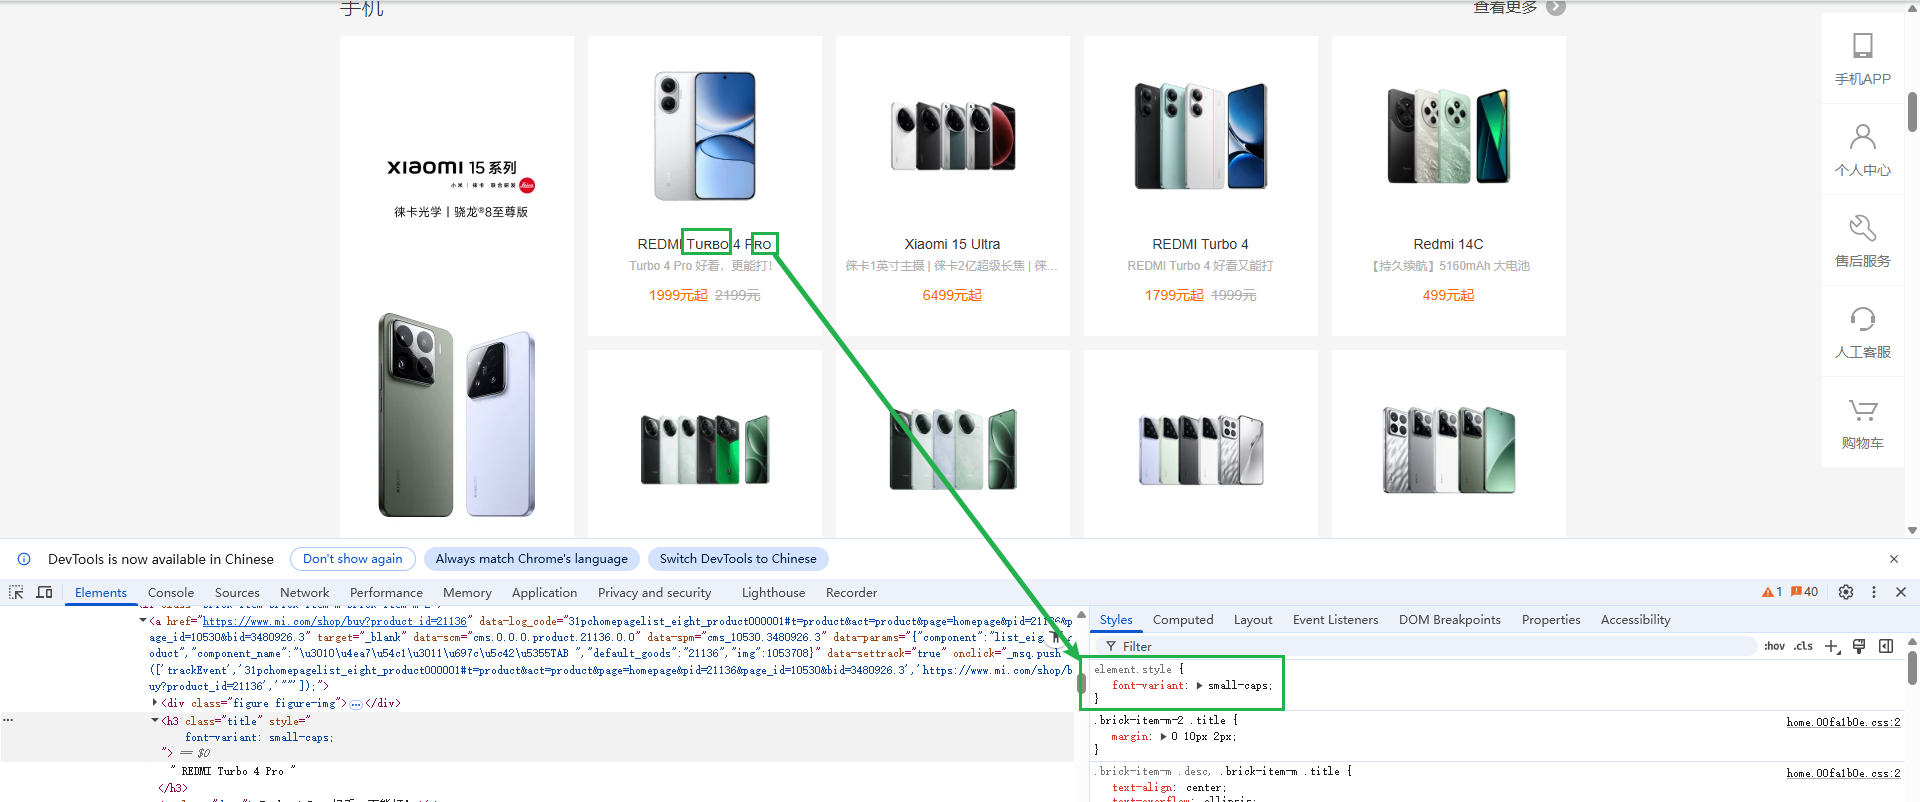The image size is (1920, 802).
Task: Collapse the h3 title element node
Action: coord(155,721)
